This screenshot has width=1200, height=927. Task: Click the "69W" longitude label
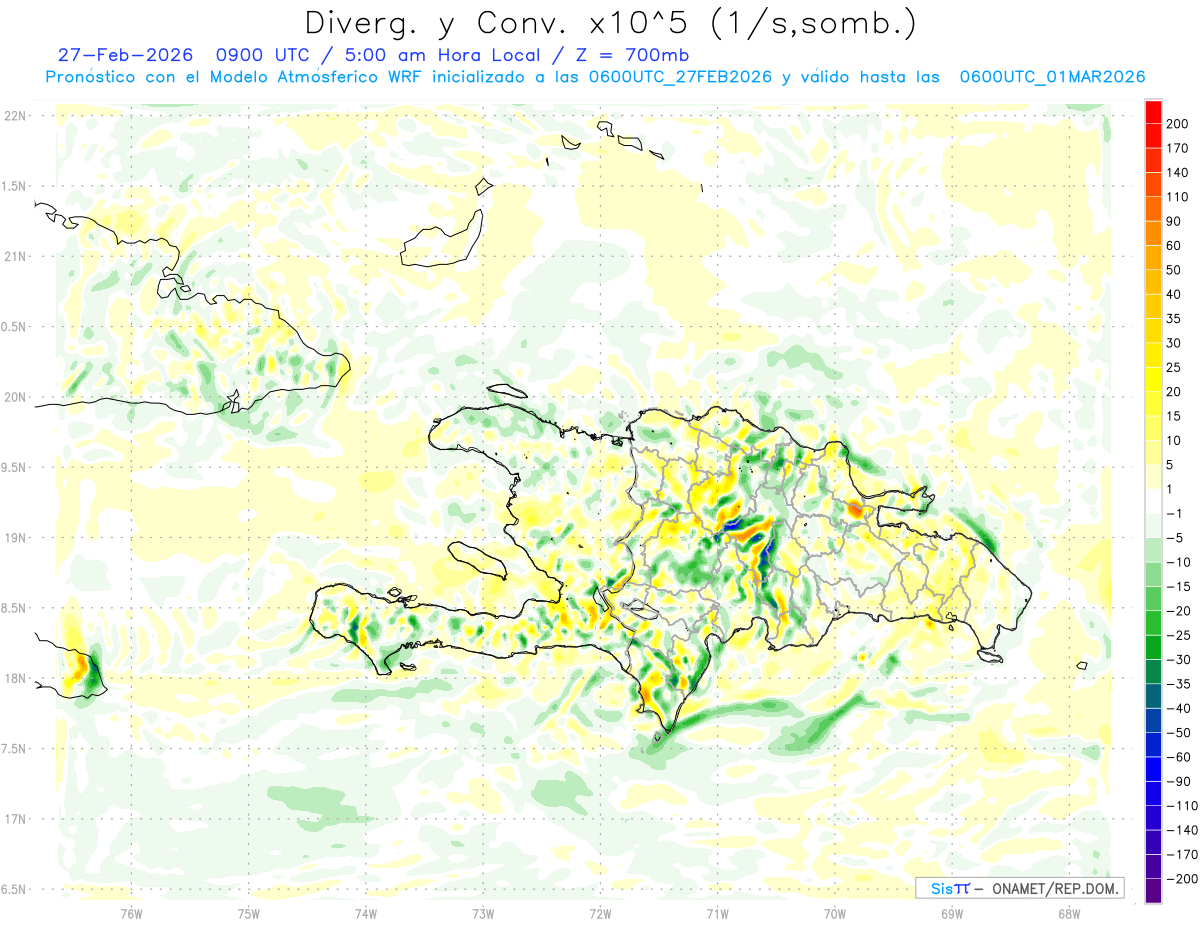click(952, 913)
